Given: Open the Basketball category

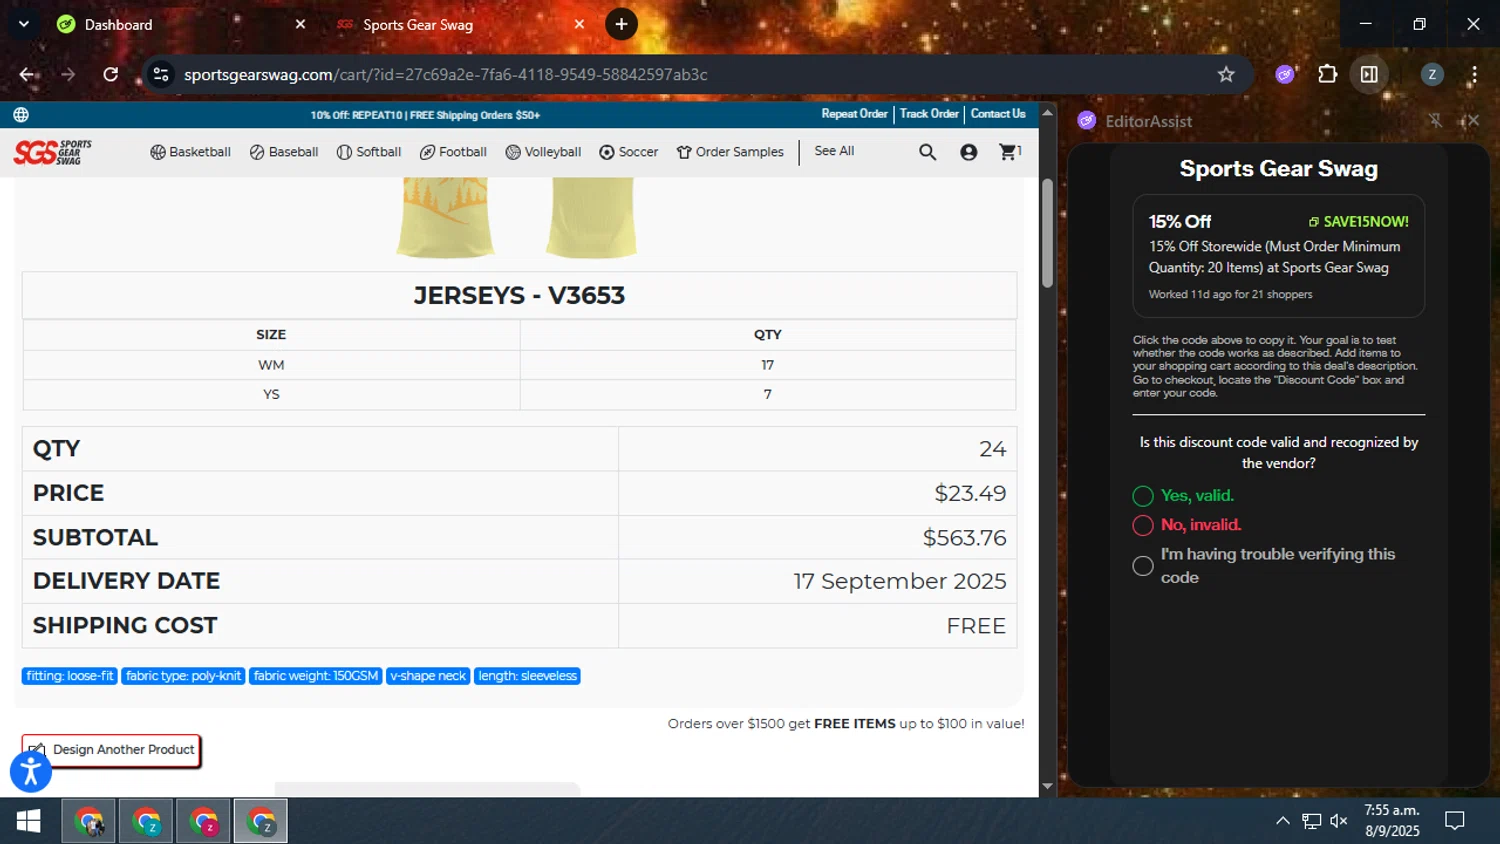Looking at the screenshot, I should 190,152.
